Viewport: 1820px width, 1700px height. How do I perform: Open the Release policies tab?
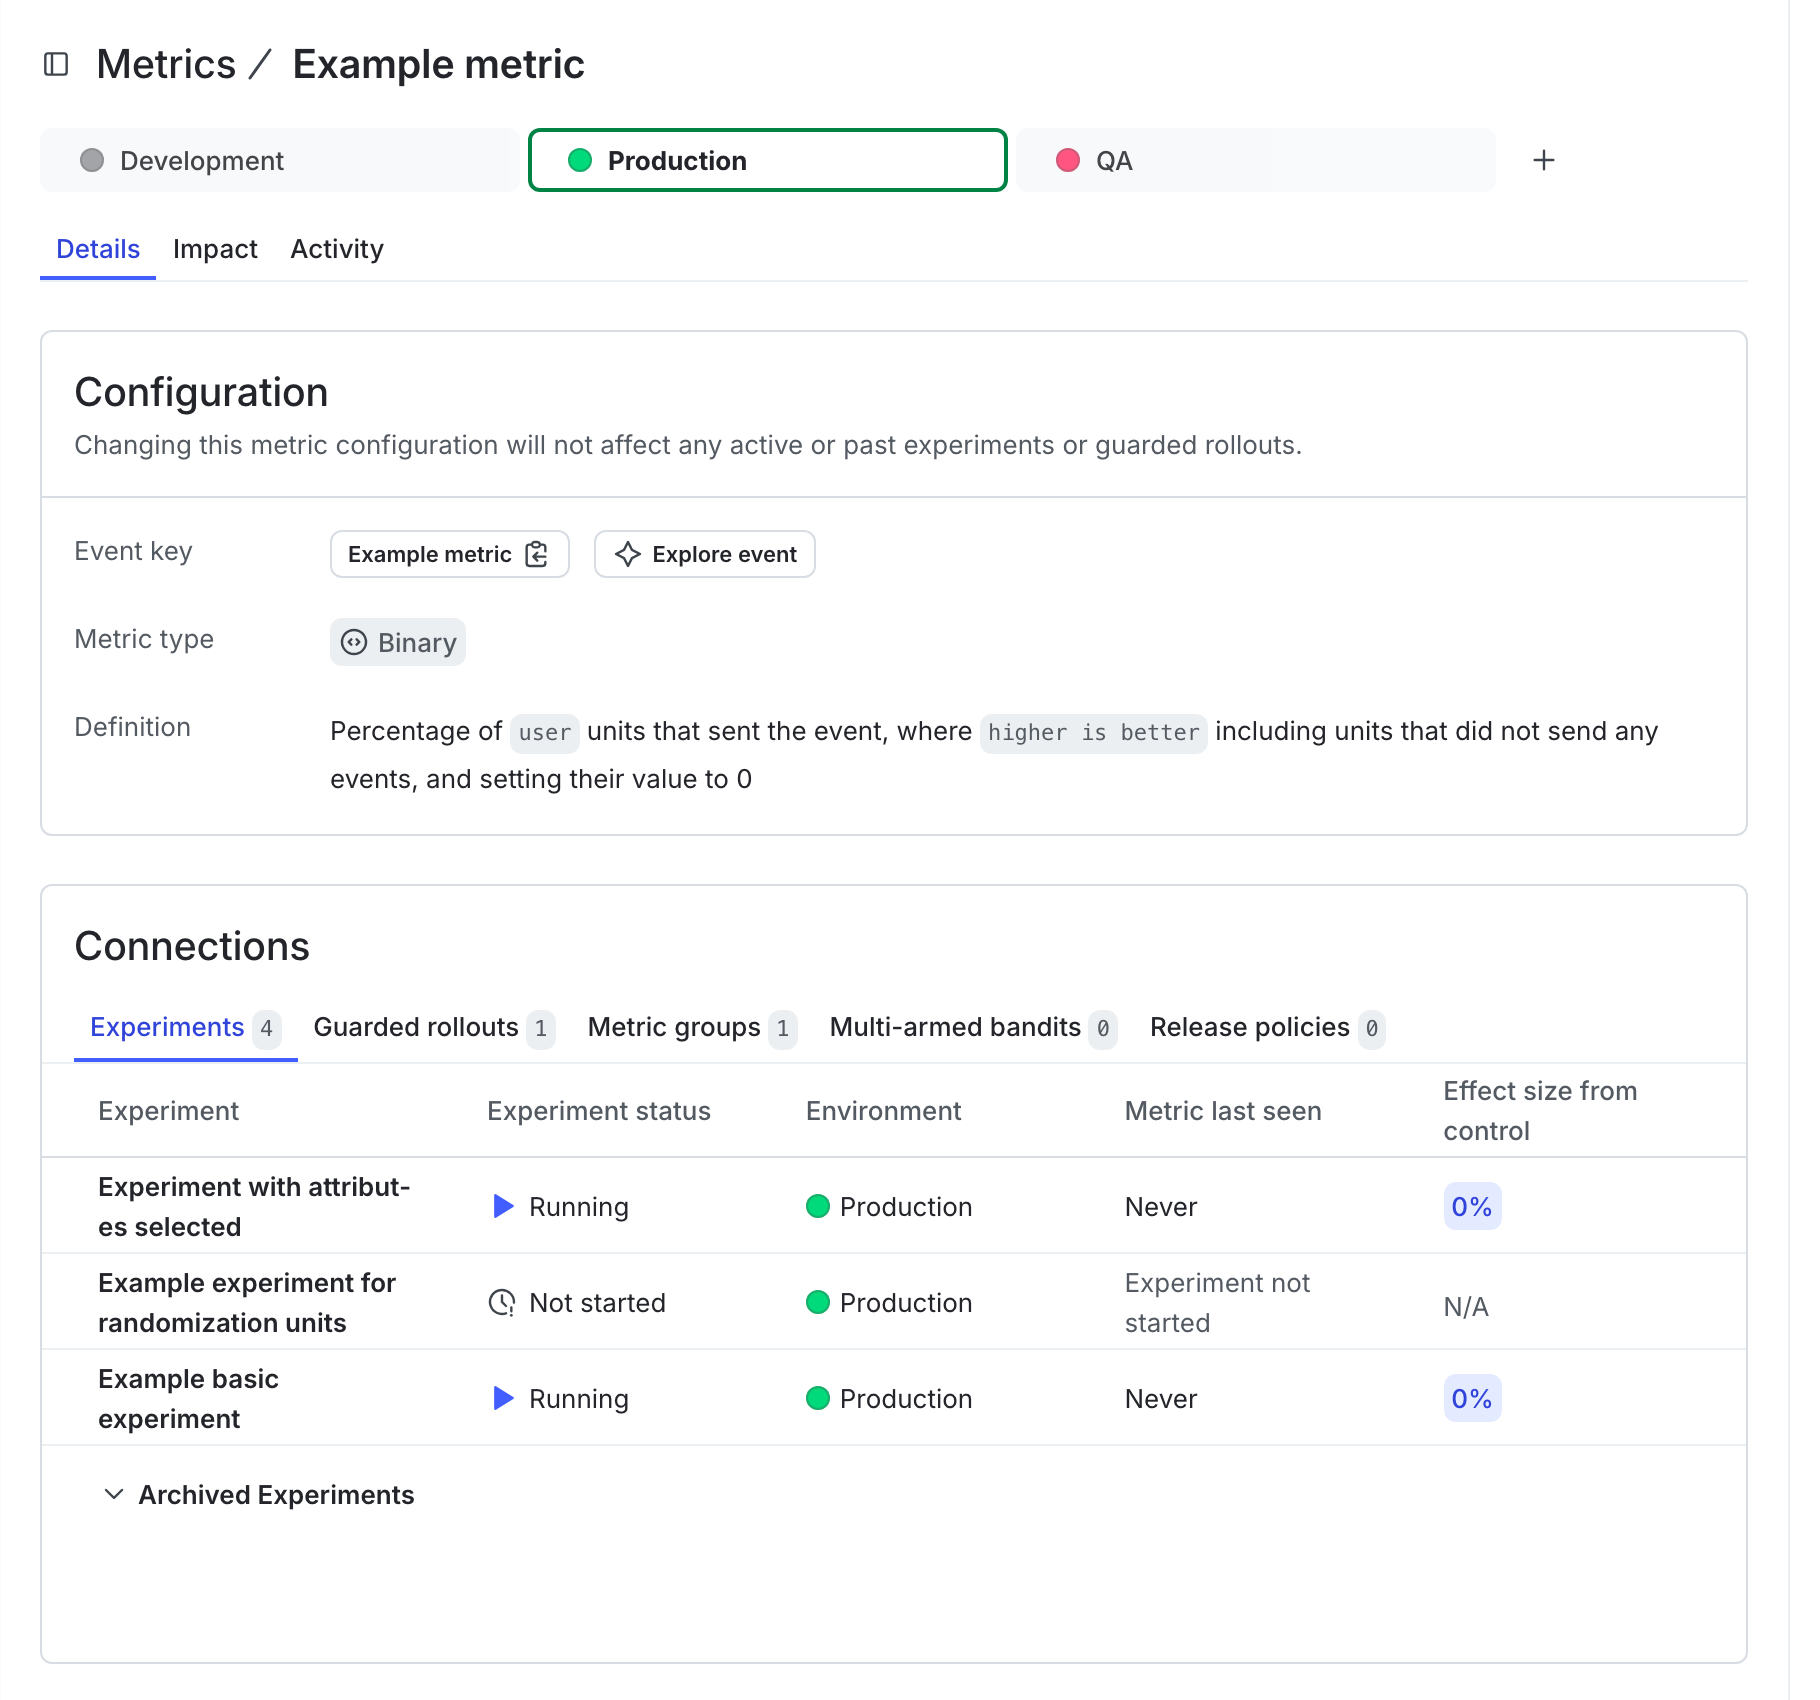(x=1249, y=1027)
